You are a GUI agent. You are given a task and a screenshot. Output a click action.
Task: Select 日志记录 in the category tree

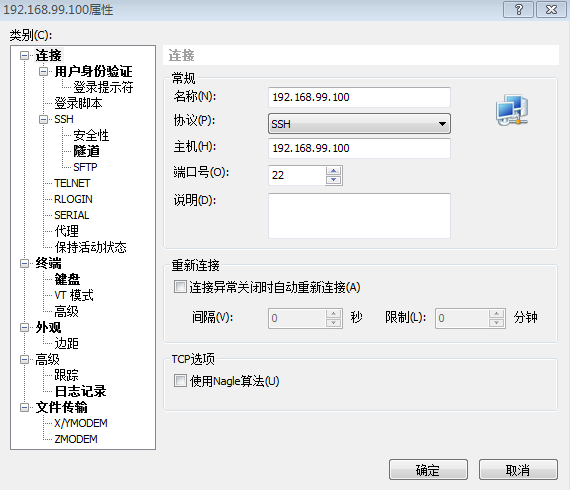[x=80, y=391]
